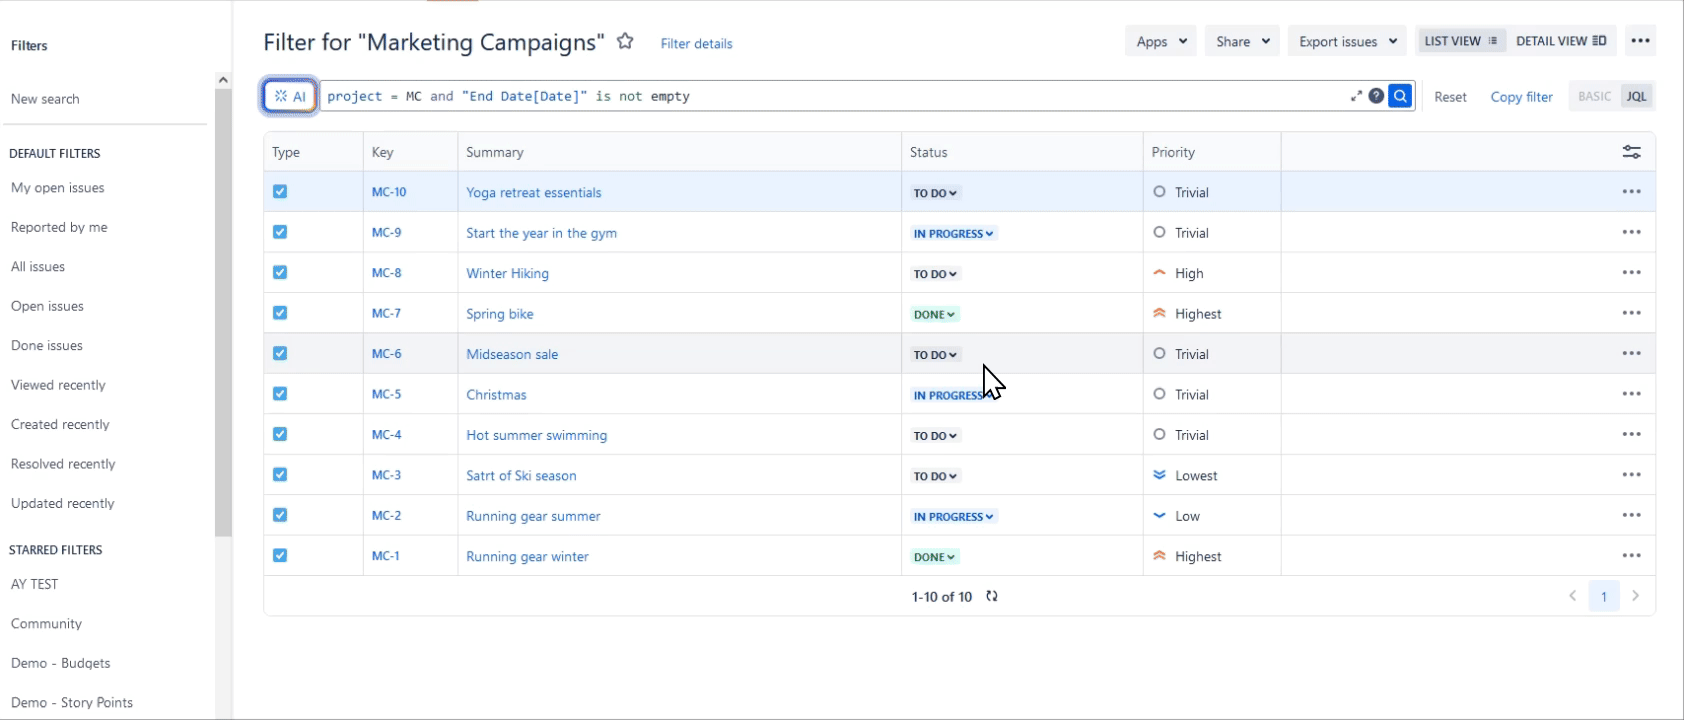
Task: Click the Low priority icon for MC-2
Action: [1159, 516]
